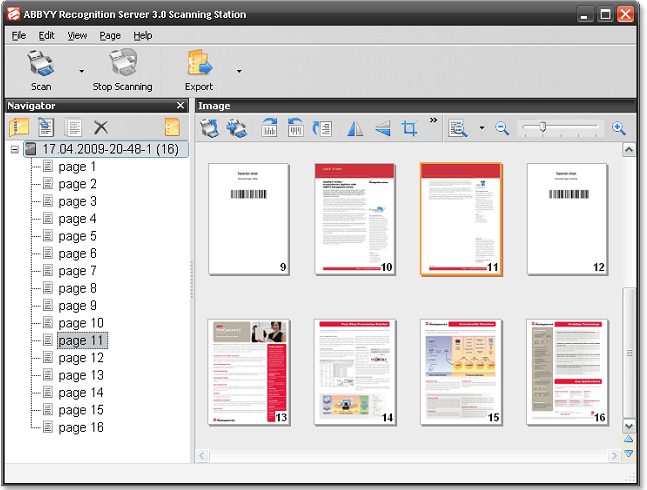The width and height of the screenshot is (647, 490).
Task: Select page 14 in the Navigator tree
Action: pos(80,392)
